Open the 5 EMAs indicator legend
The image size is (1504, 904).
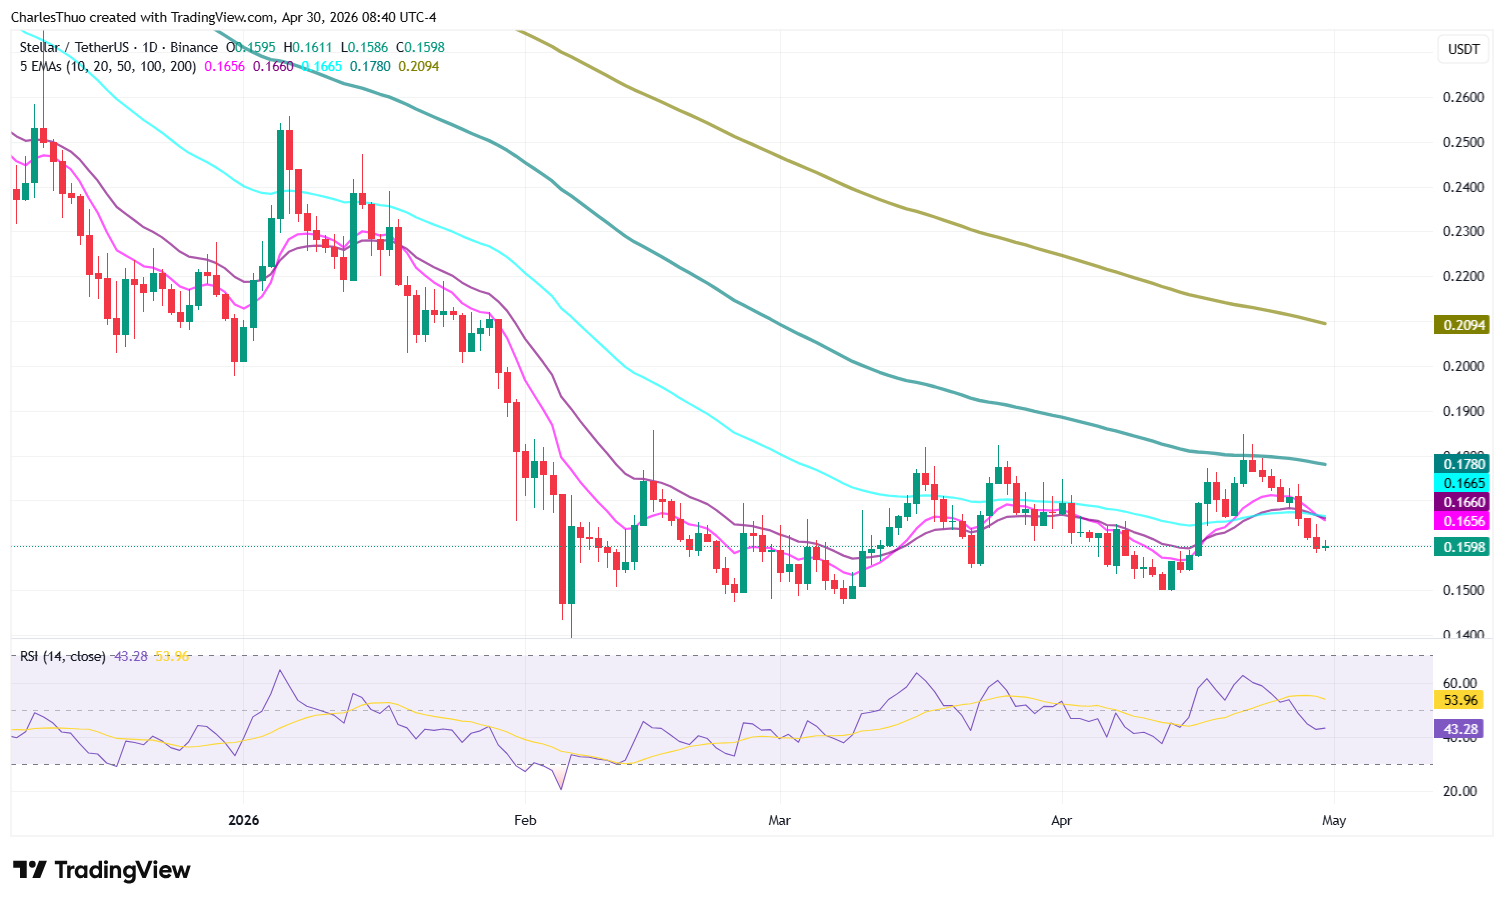pyautogui.click(x=108, y=66)
